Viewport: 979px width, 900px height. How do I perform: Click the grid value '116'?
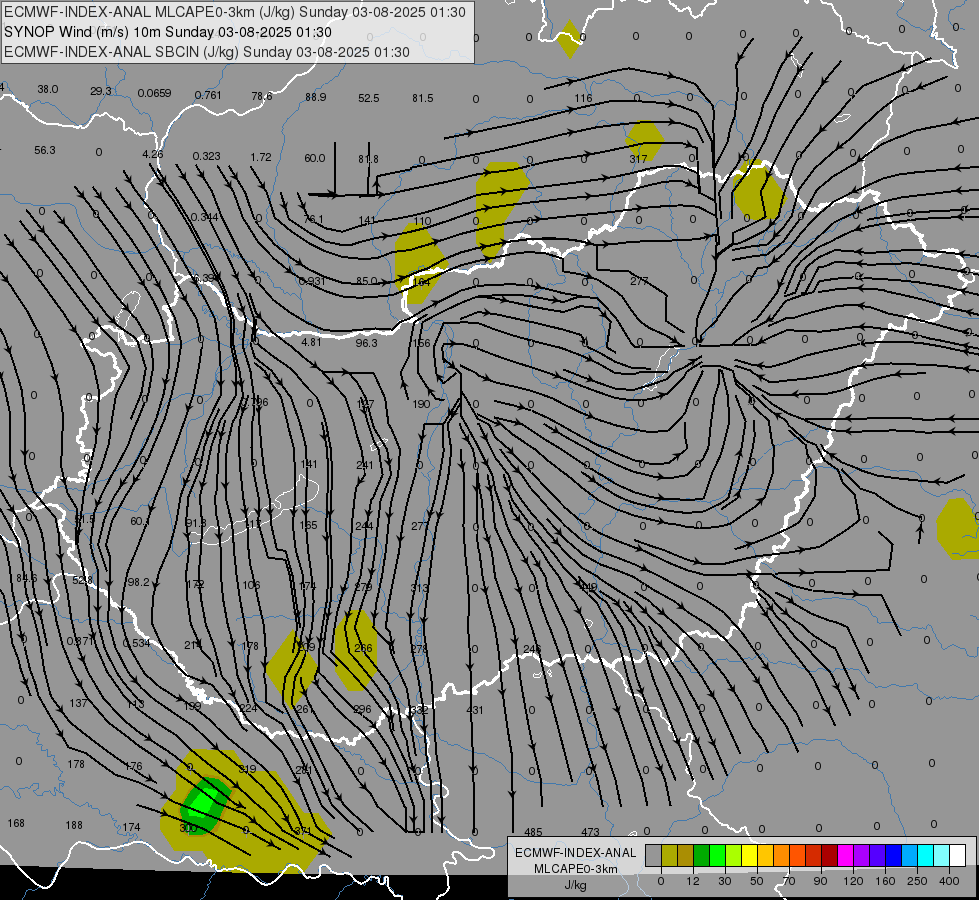(583, 98)
